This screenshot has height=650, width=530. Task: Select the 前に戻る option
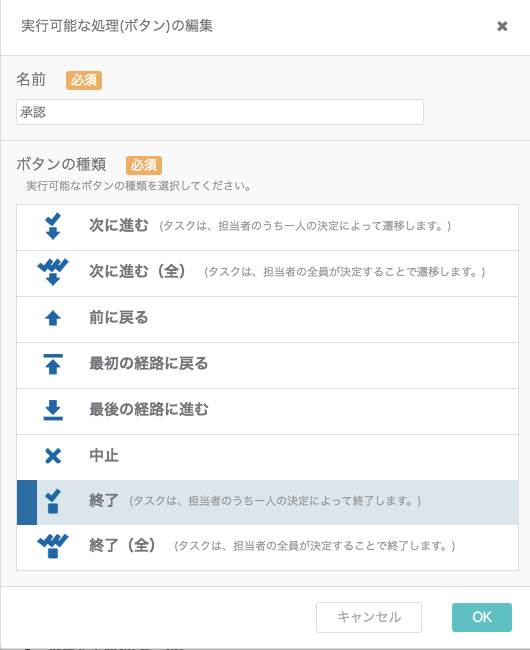(x=267, y=319)
